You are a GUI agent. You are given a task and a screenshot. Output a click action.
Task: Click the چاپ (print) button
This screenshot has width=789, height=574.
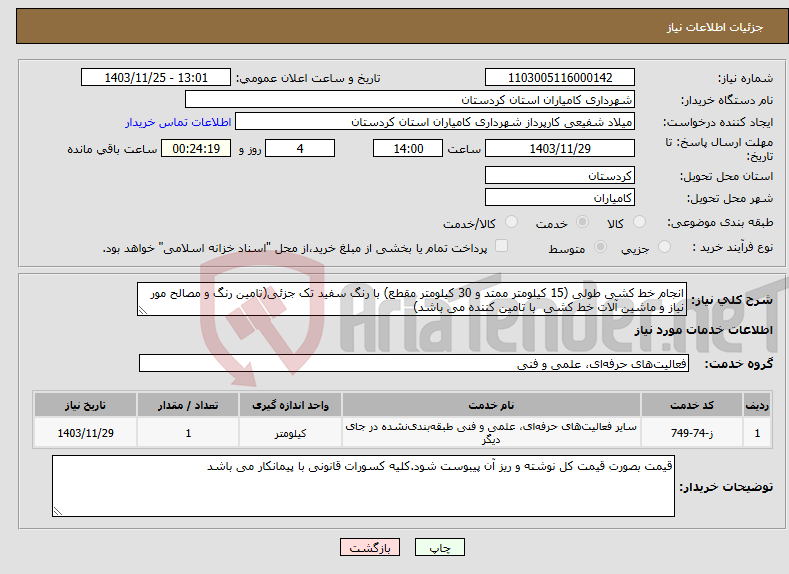click(439, 547)
